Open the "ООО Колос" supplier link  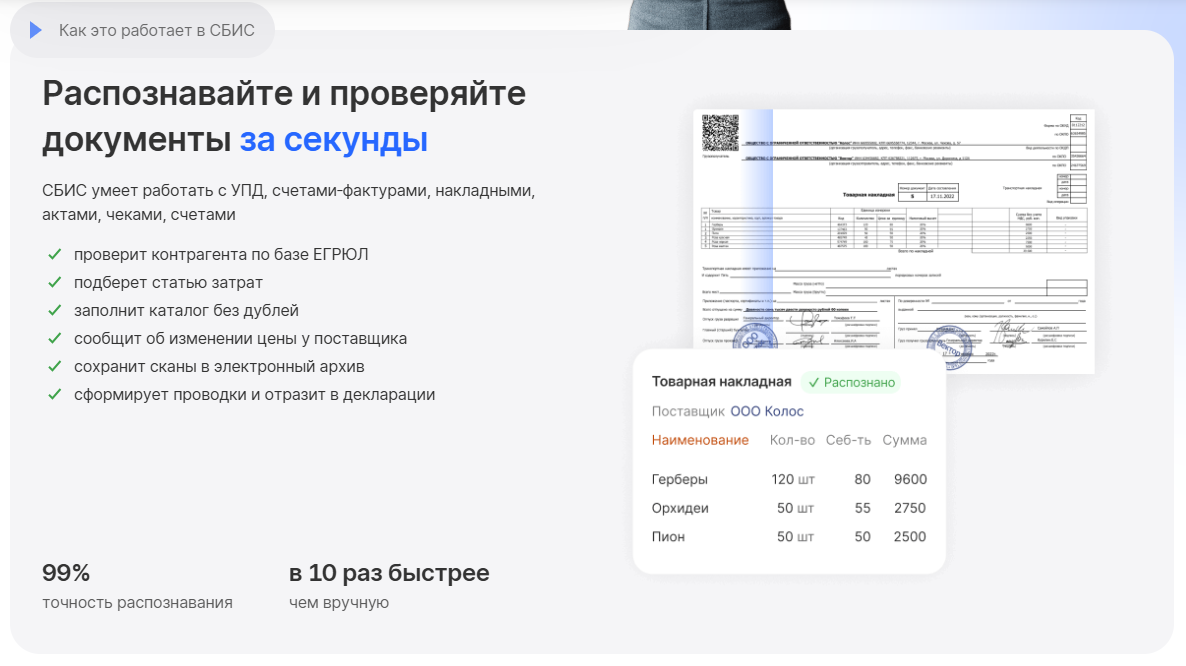[x=766, y=411]
